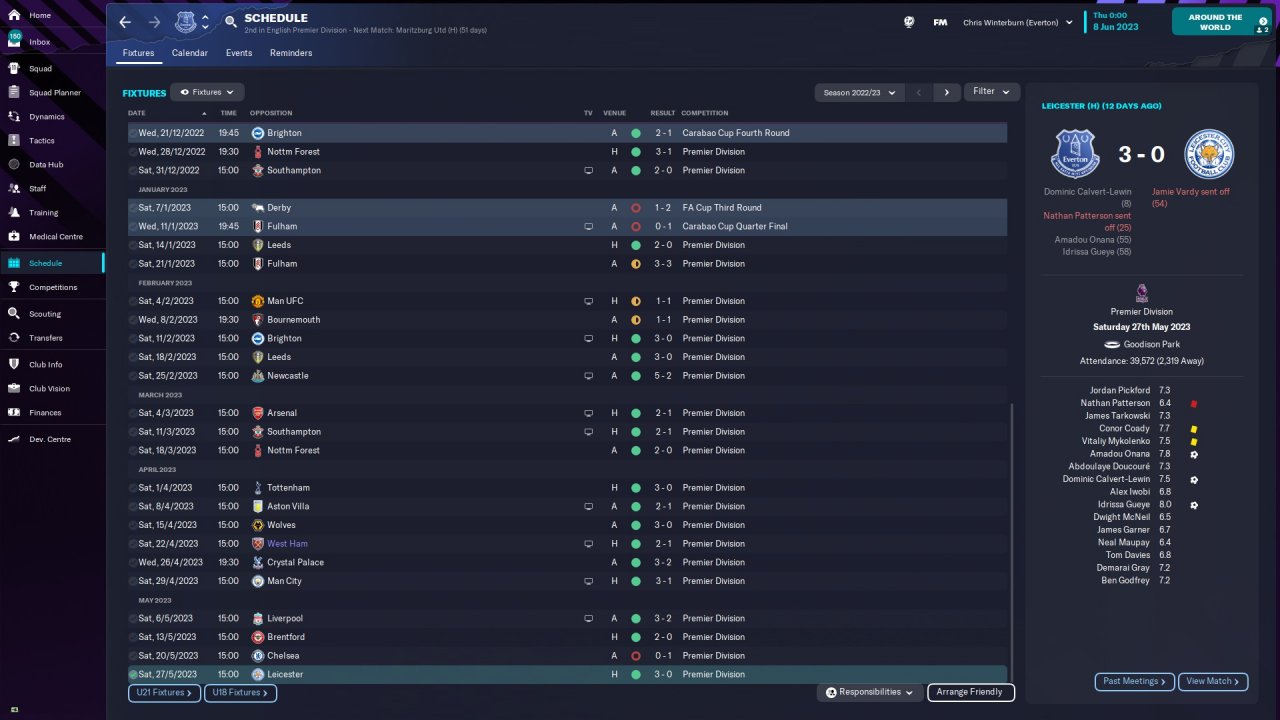The image size is (1280, 720).
Task: Click the Arrange Friendly button
Action: pos(971,692)
